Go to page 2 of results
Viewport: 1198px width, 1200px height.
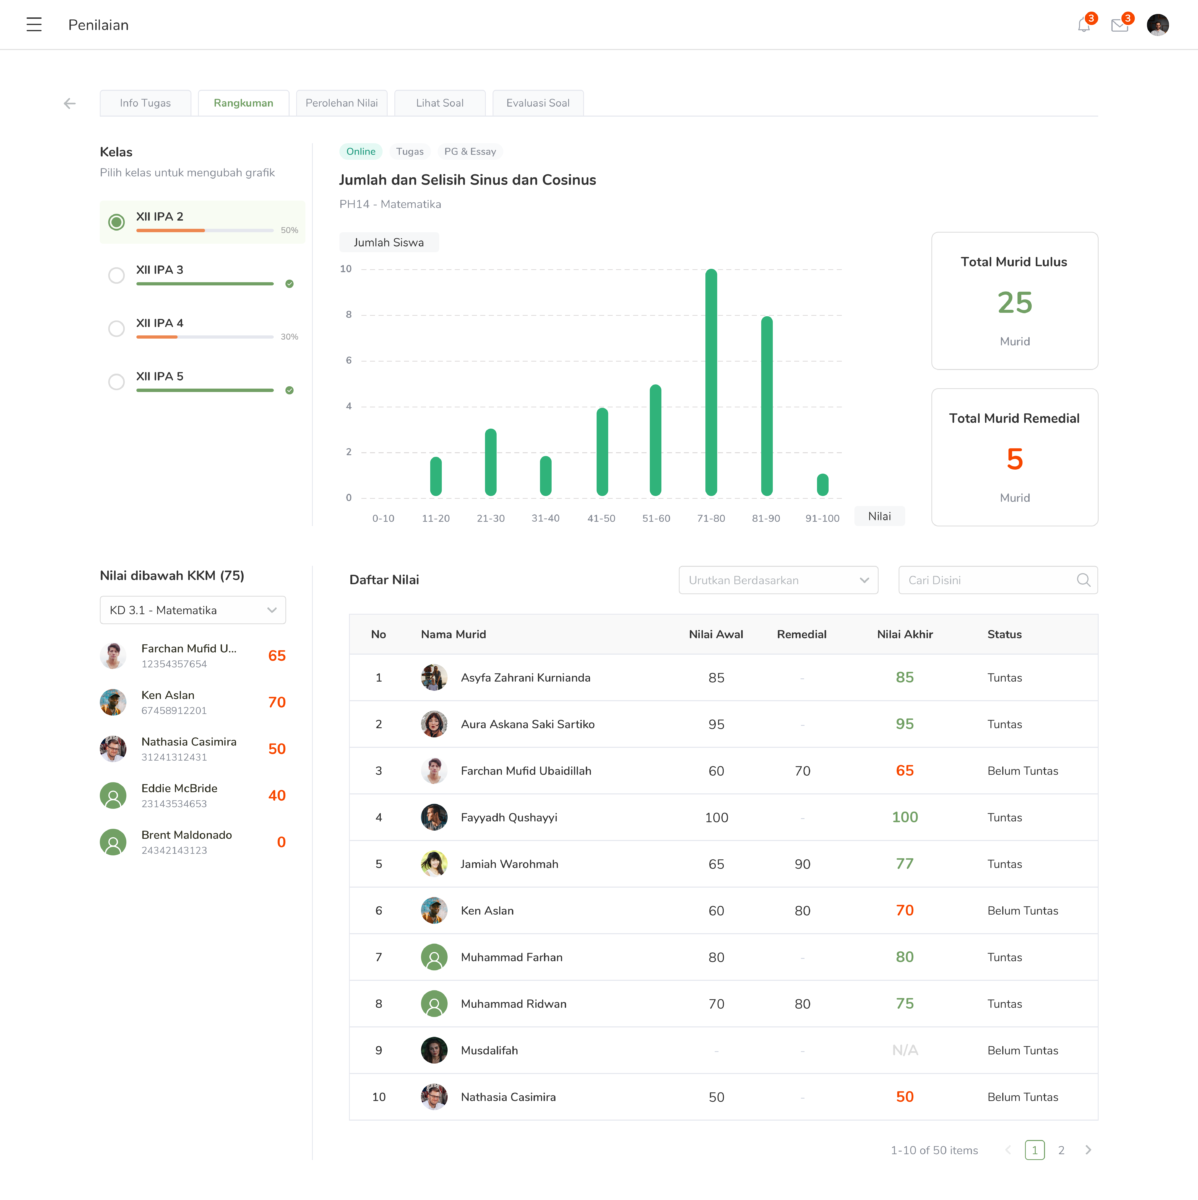pyautogui.click(x=1061, y=1150)
